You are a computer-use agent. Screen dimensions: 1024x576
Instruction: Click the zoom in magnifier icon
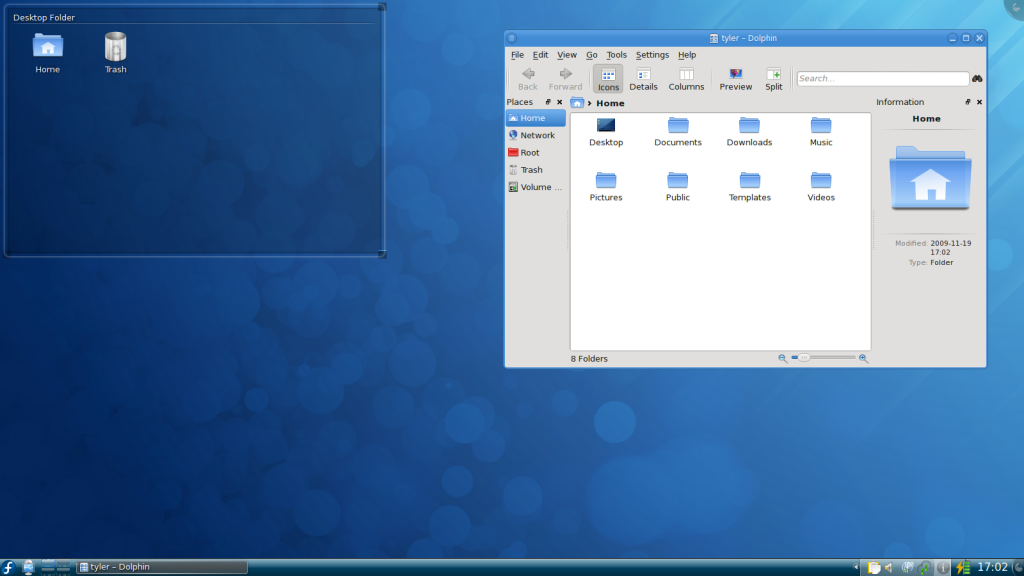pyautogui.click(x=863, y=358)
